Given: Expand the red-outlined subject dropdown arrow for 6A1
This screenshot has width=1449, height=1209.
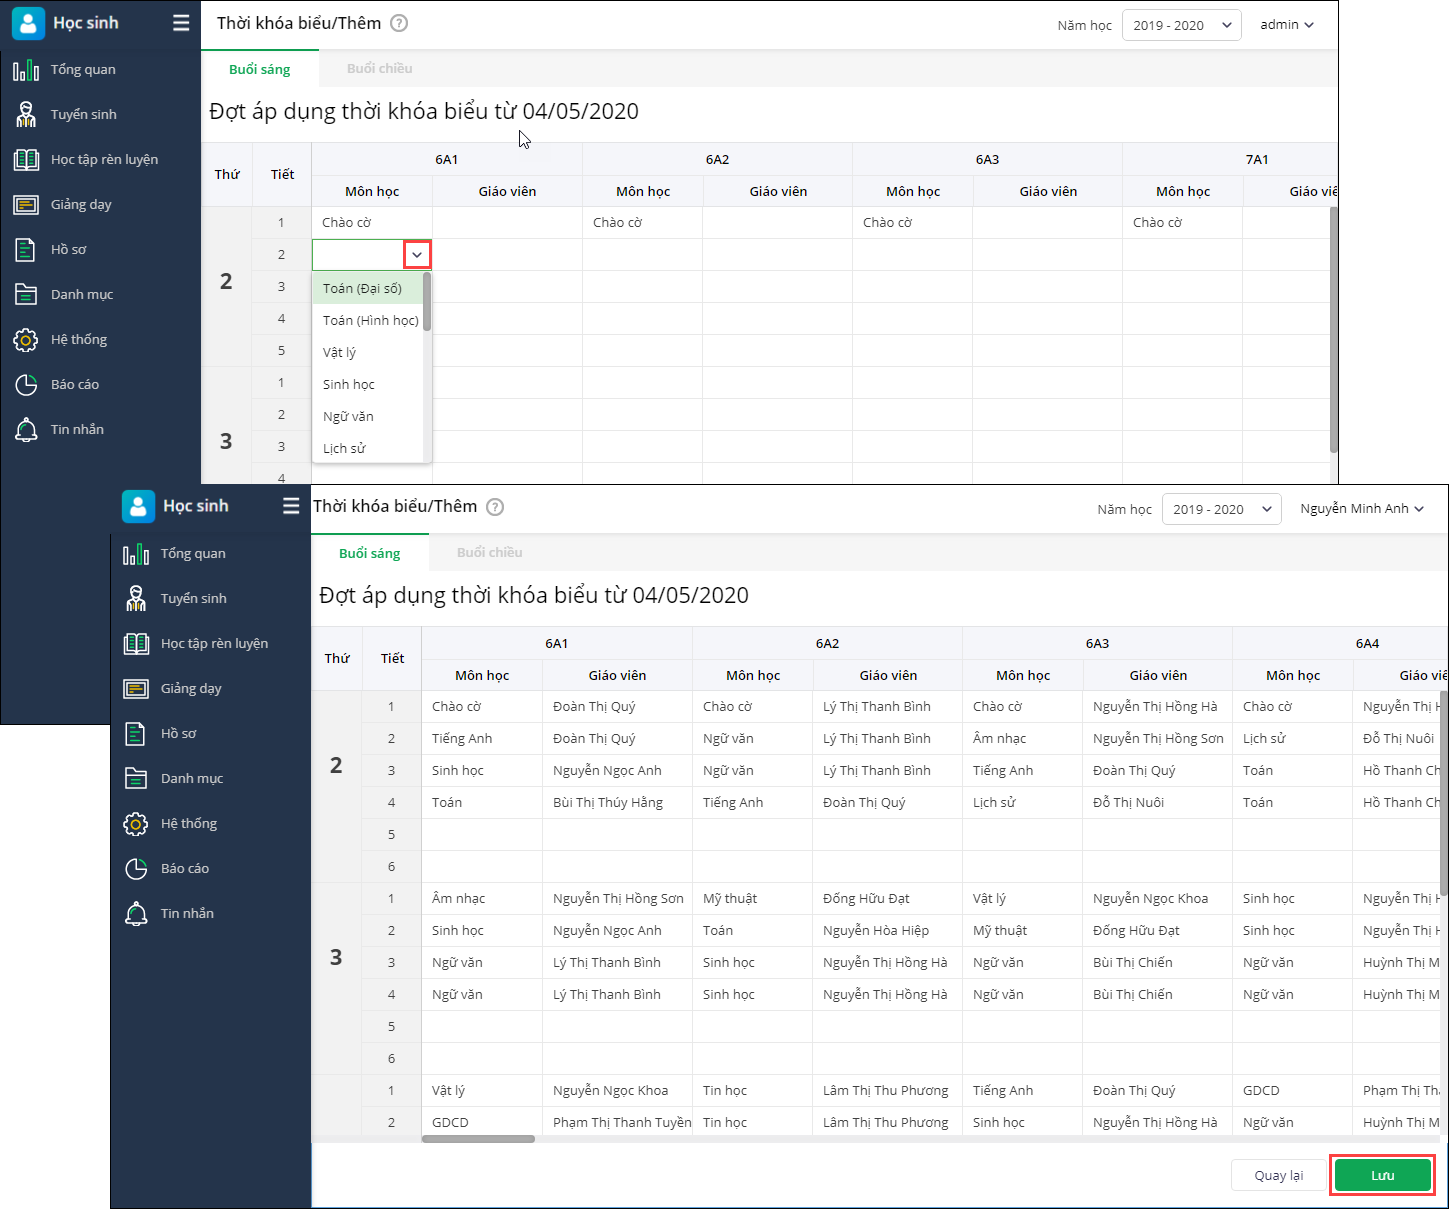Looking at the screenshot, I should (x=417, y=255).
